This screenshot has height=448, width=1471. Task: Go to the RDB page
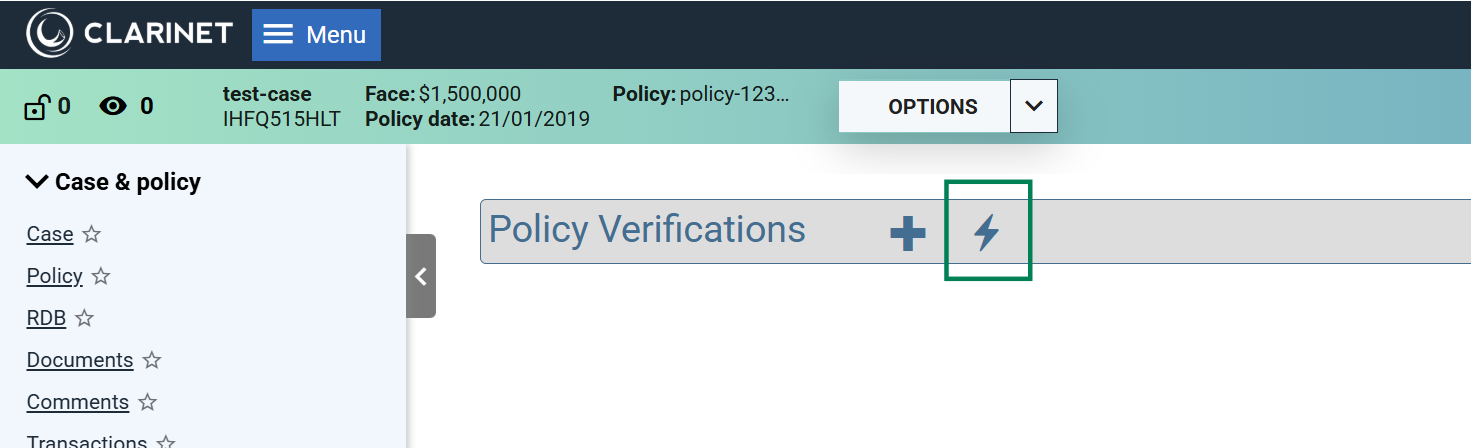(x=46, y=318)
